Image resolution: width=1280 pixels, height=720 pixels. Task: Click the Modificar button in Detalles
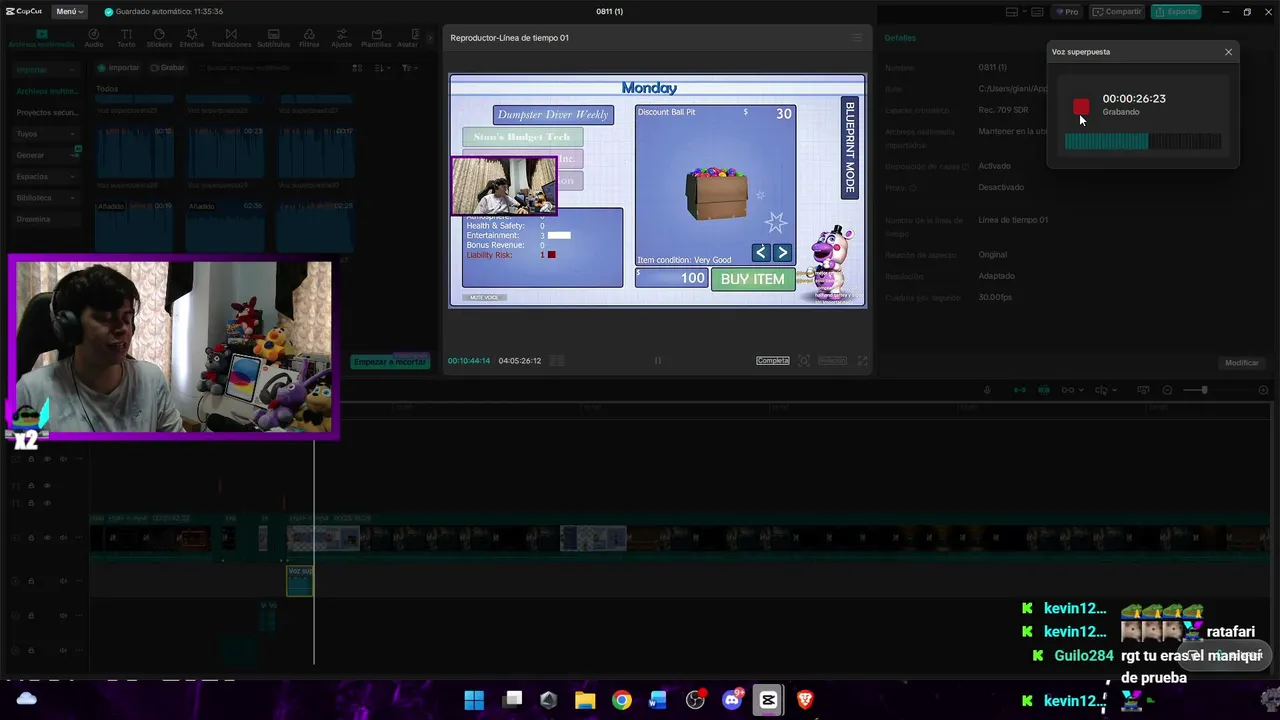point(1242,363)
